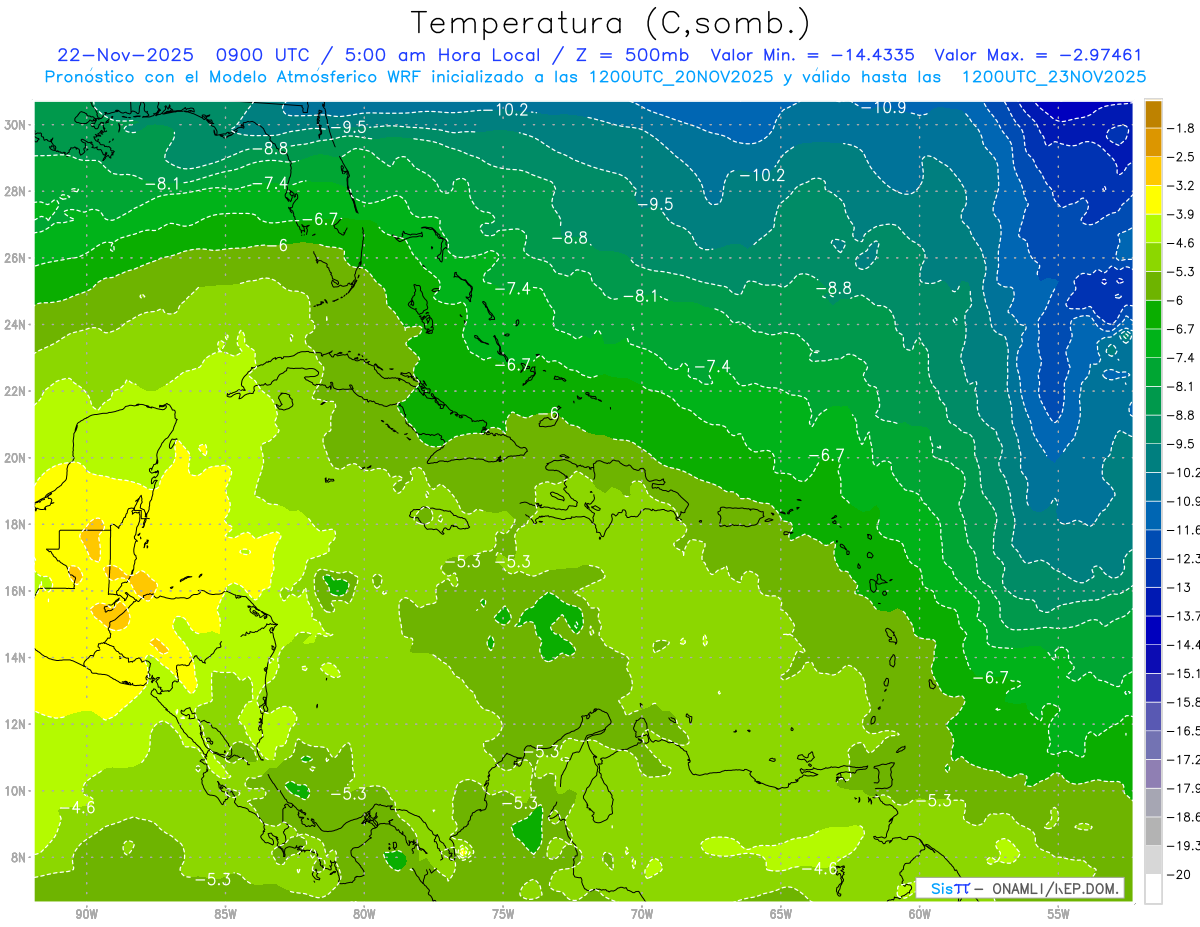
Task: Click the valid-until time "1200UTC_23NOV2025"
Action: (x=1054, y=77)
